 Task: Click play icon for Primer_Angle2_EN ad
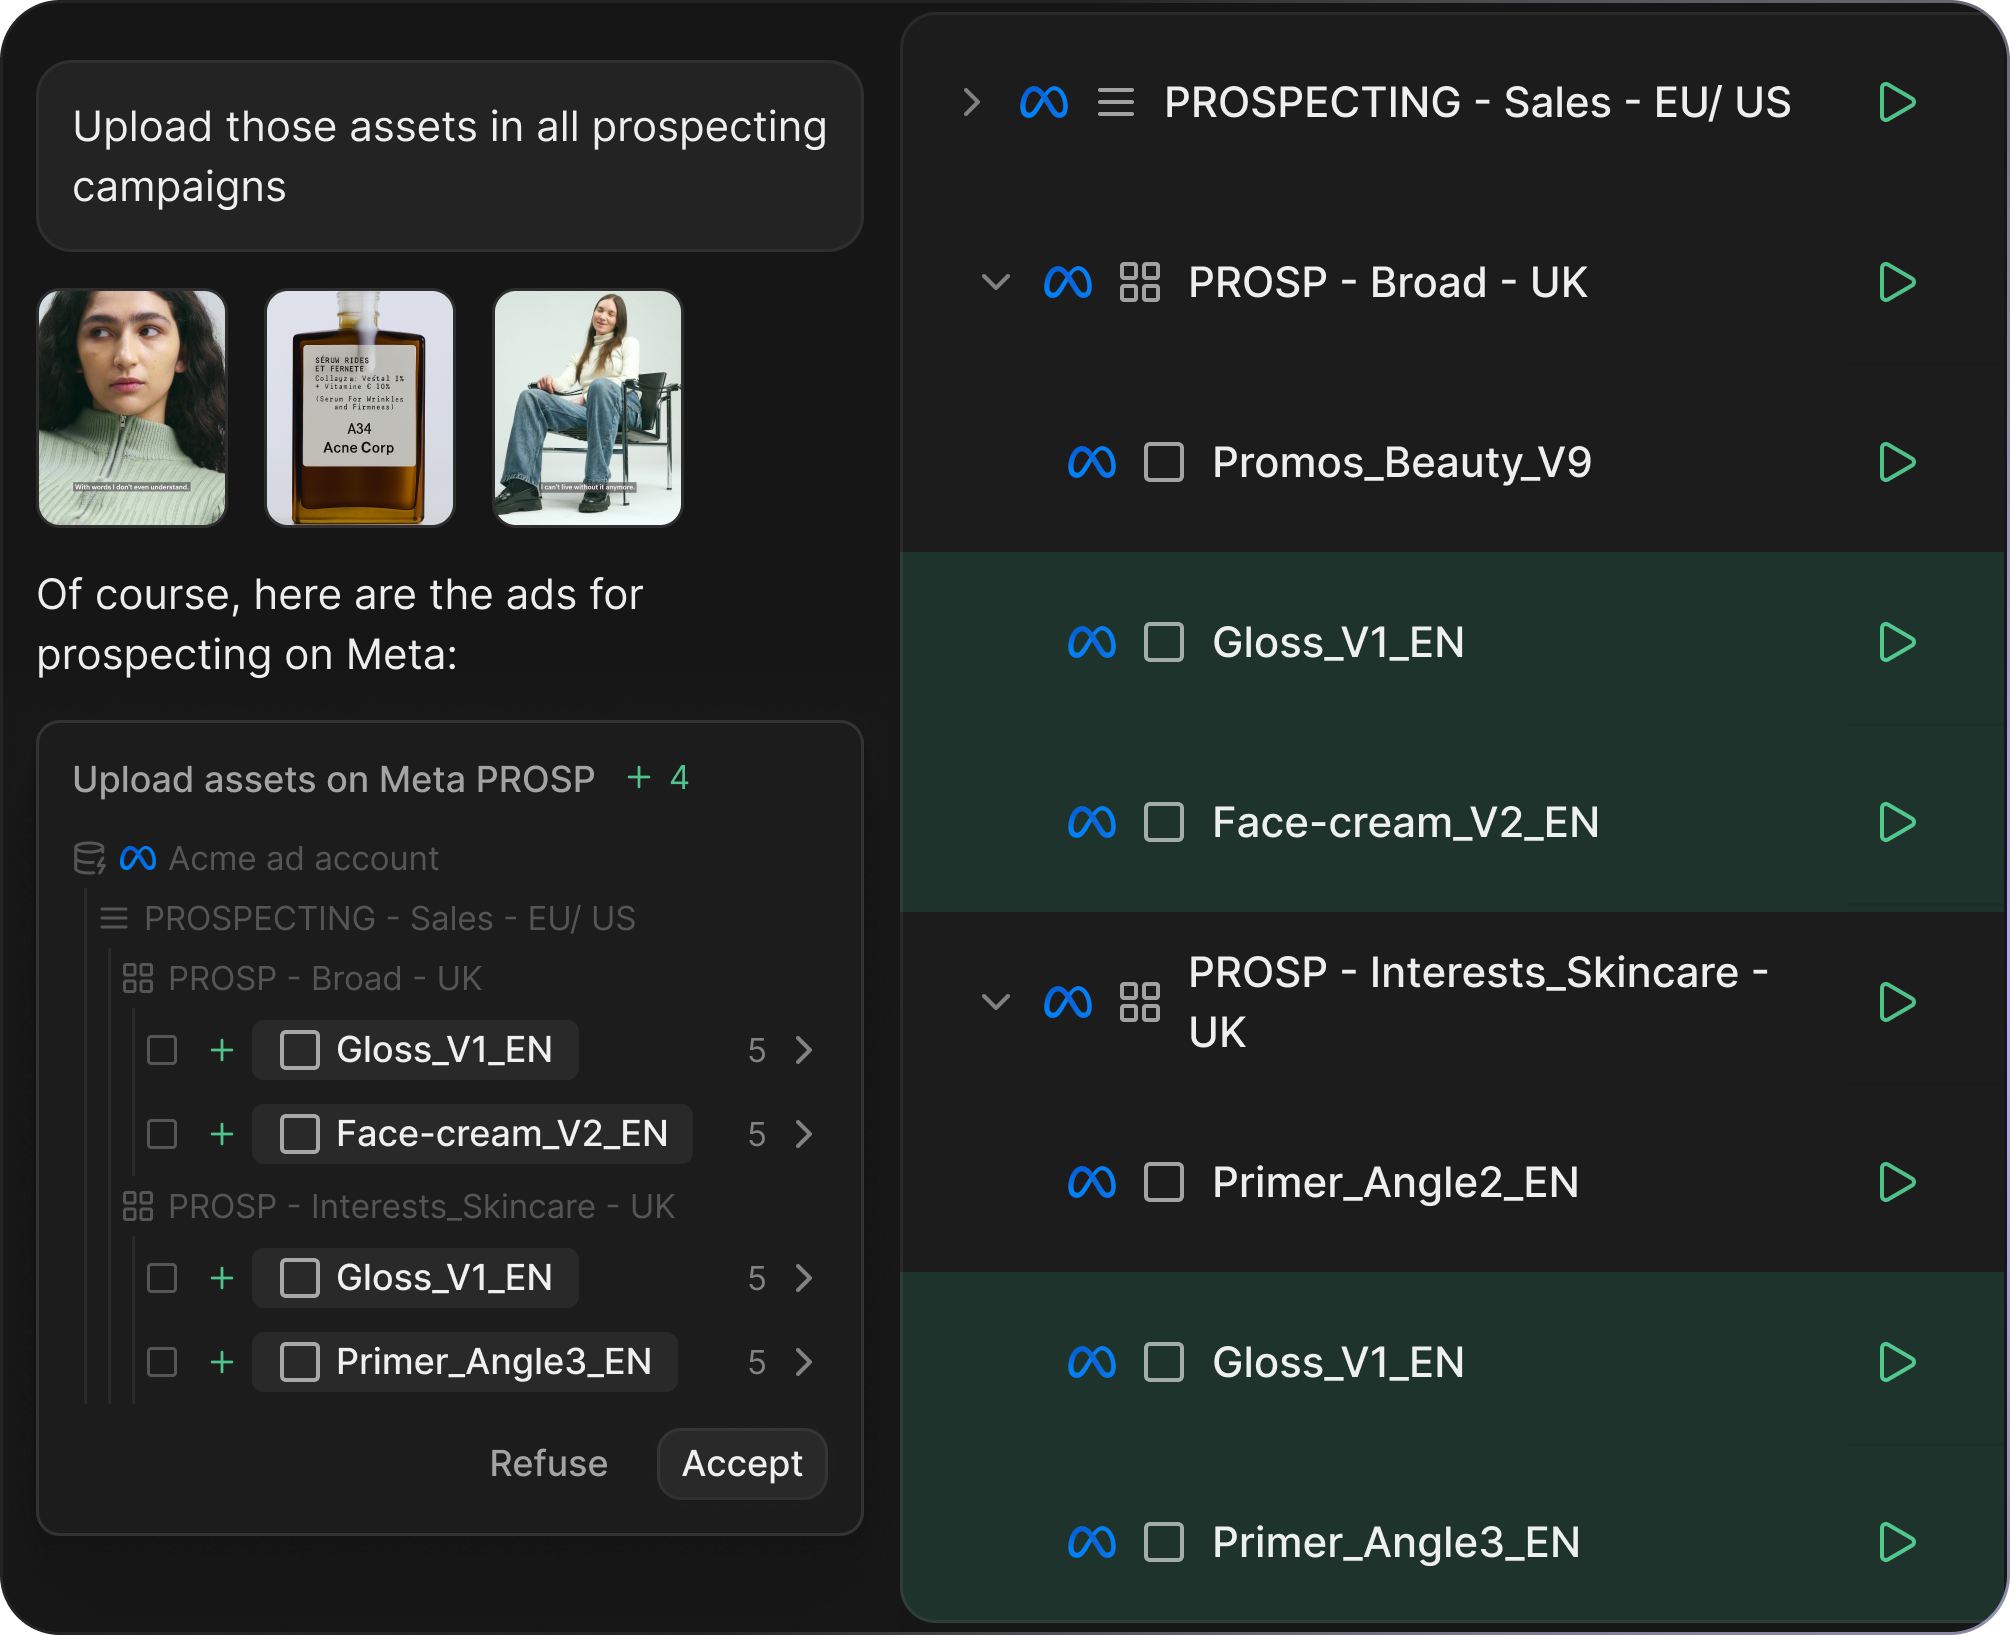1896,1182
